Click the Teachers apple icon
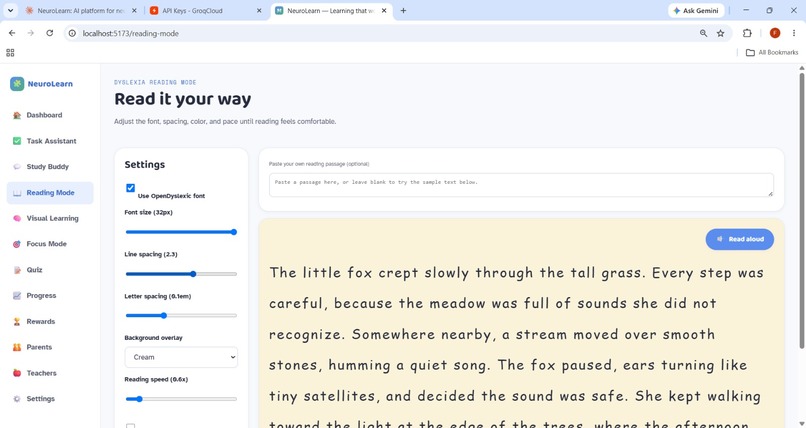 pyautogui.click(x=17, y=373)
